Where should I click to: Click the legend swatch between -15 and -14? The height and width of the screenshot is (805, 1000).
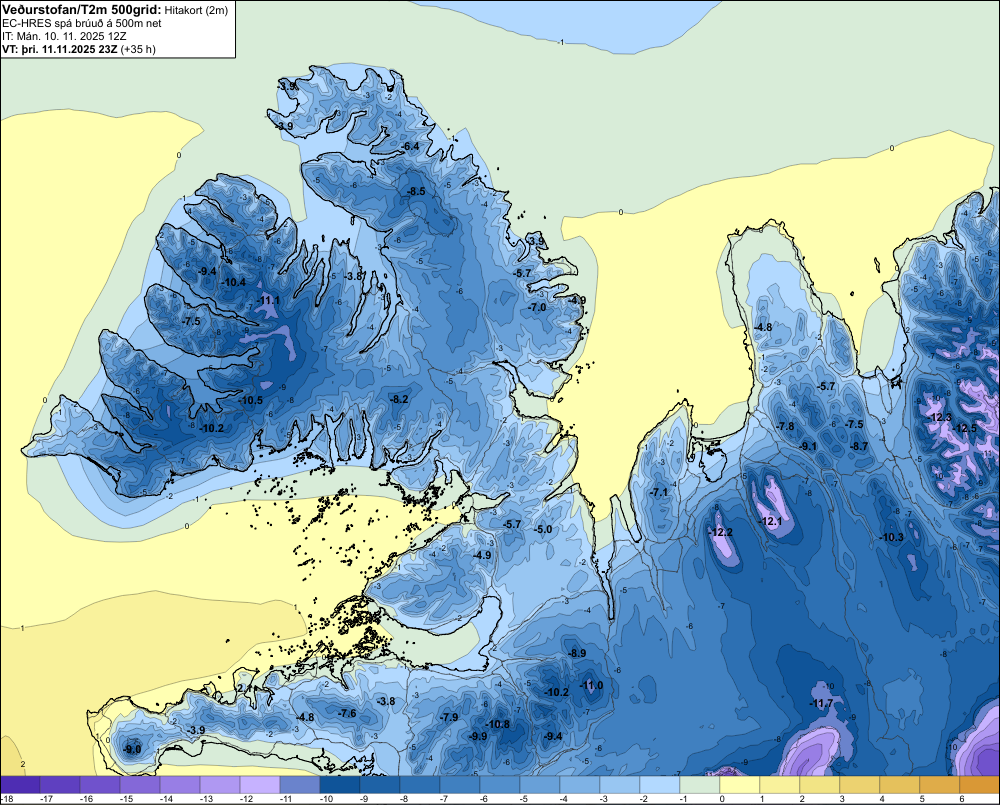pyautogui.click(x=140, y=785)
